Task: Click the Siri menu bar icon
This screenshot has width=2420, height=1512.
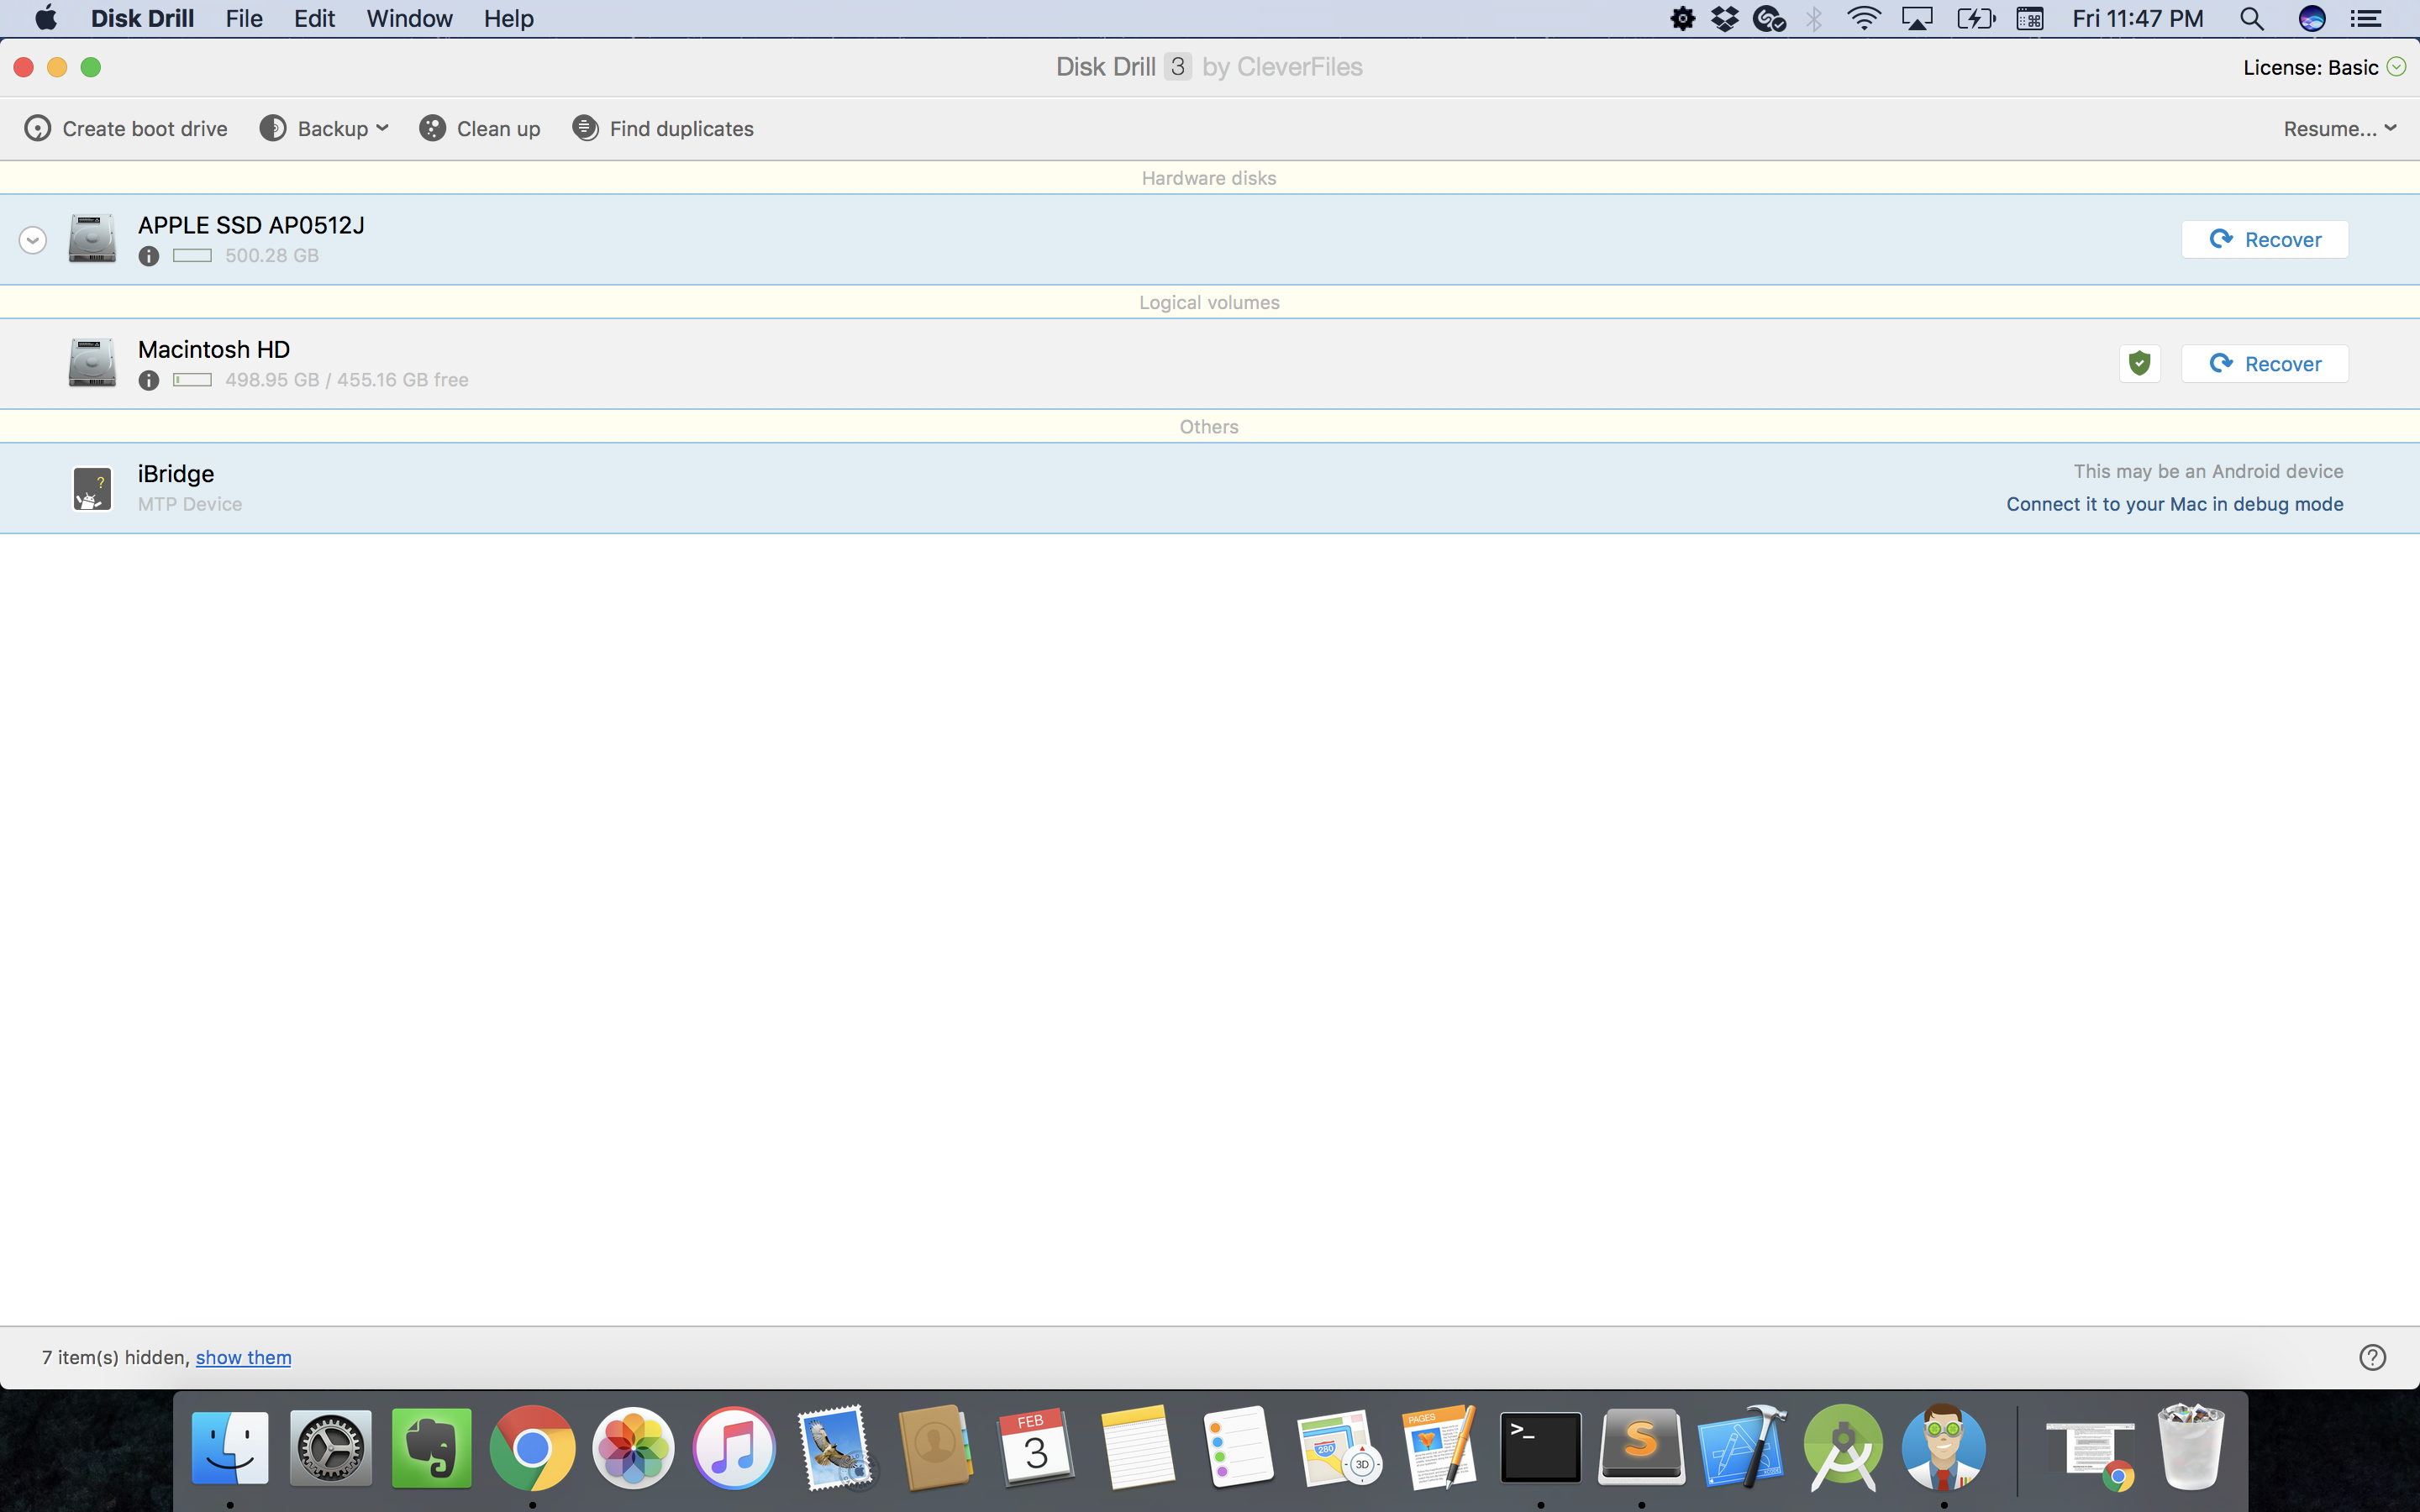Action: coord(2312,18)
